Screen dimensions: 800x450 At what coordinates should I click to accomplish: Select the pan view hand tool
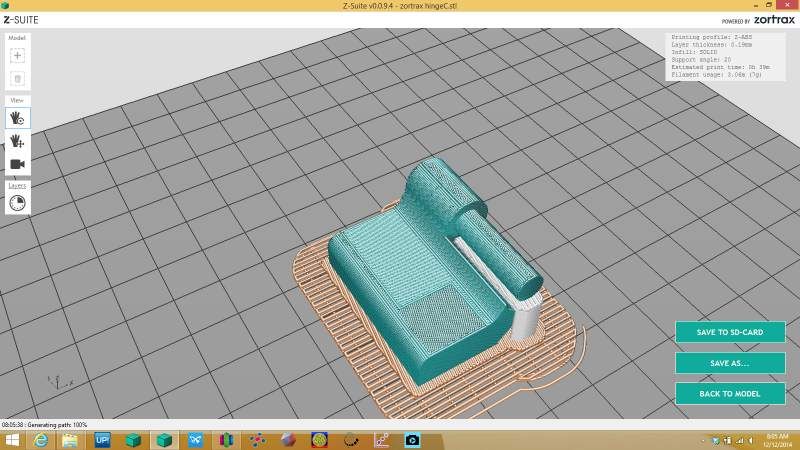coord(17,141)
